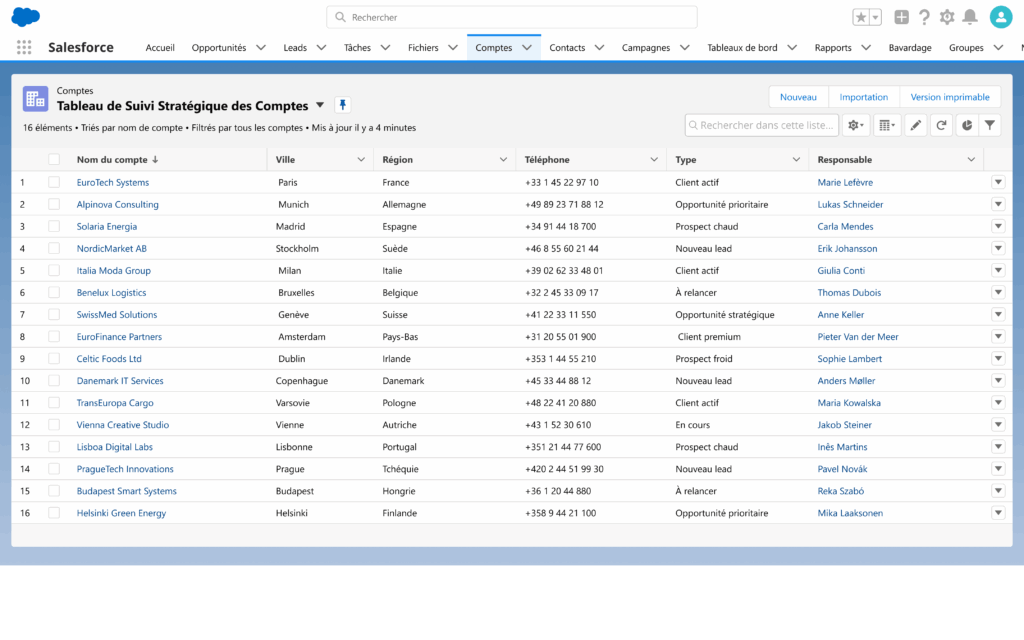Viewport: 1024px width, 640px height.
Task: Click the Salesforce cloud logo
Action: pyautogui.click(x=25, y=17)
